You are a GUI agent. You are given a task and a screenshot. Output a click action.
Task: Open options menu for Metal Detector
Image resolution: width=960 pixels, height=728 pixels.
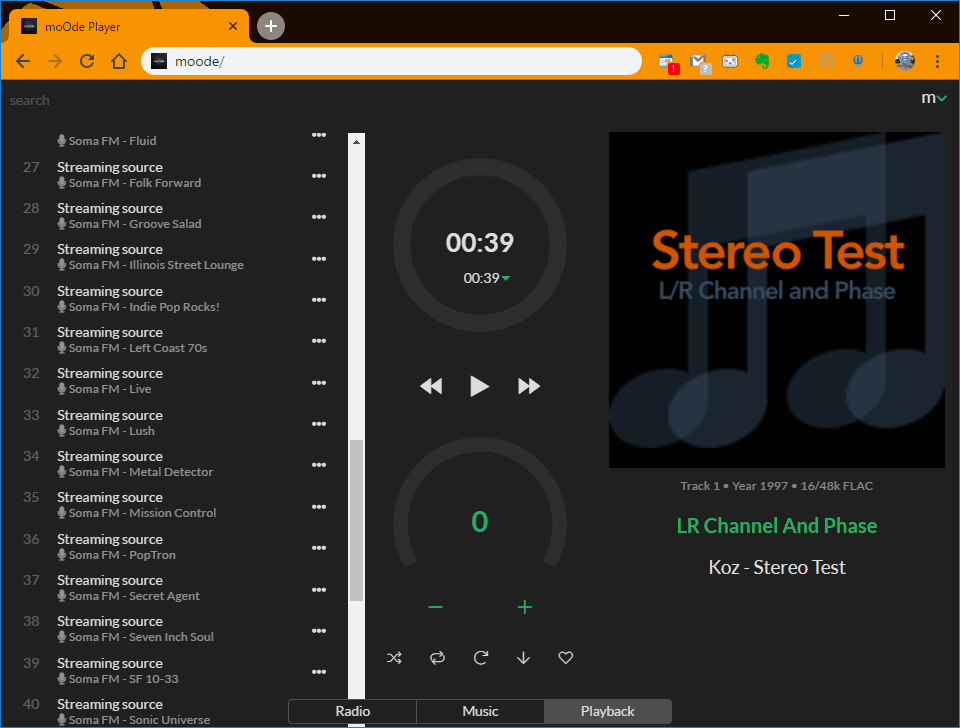click(x=319, y=465)
